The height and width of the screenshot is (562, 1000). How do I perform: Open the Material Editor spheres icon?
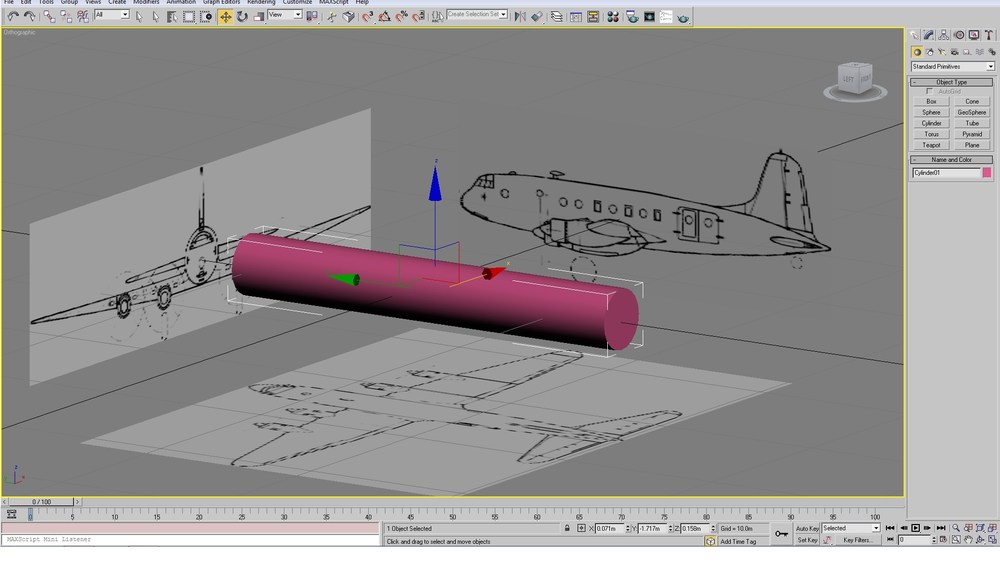(612, 17)
